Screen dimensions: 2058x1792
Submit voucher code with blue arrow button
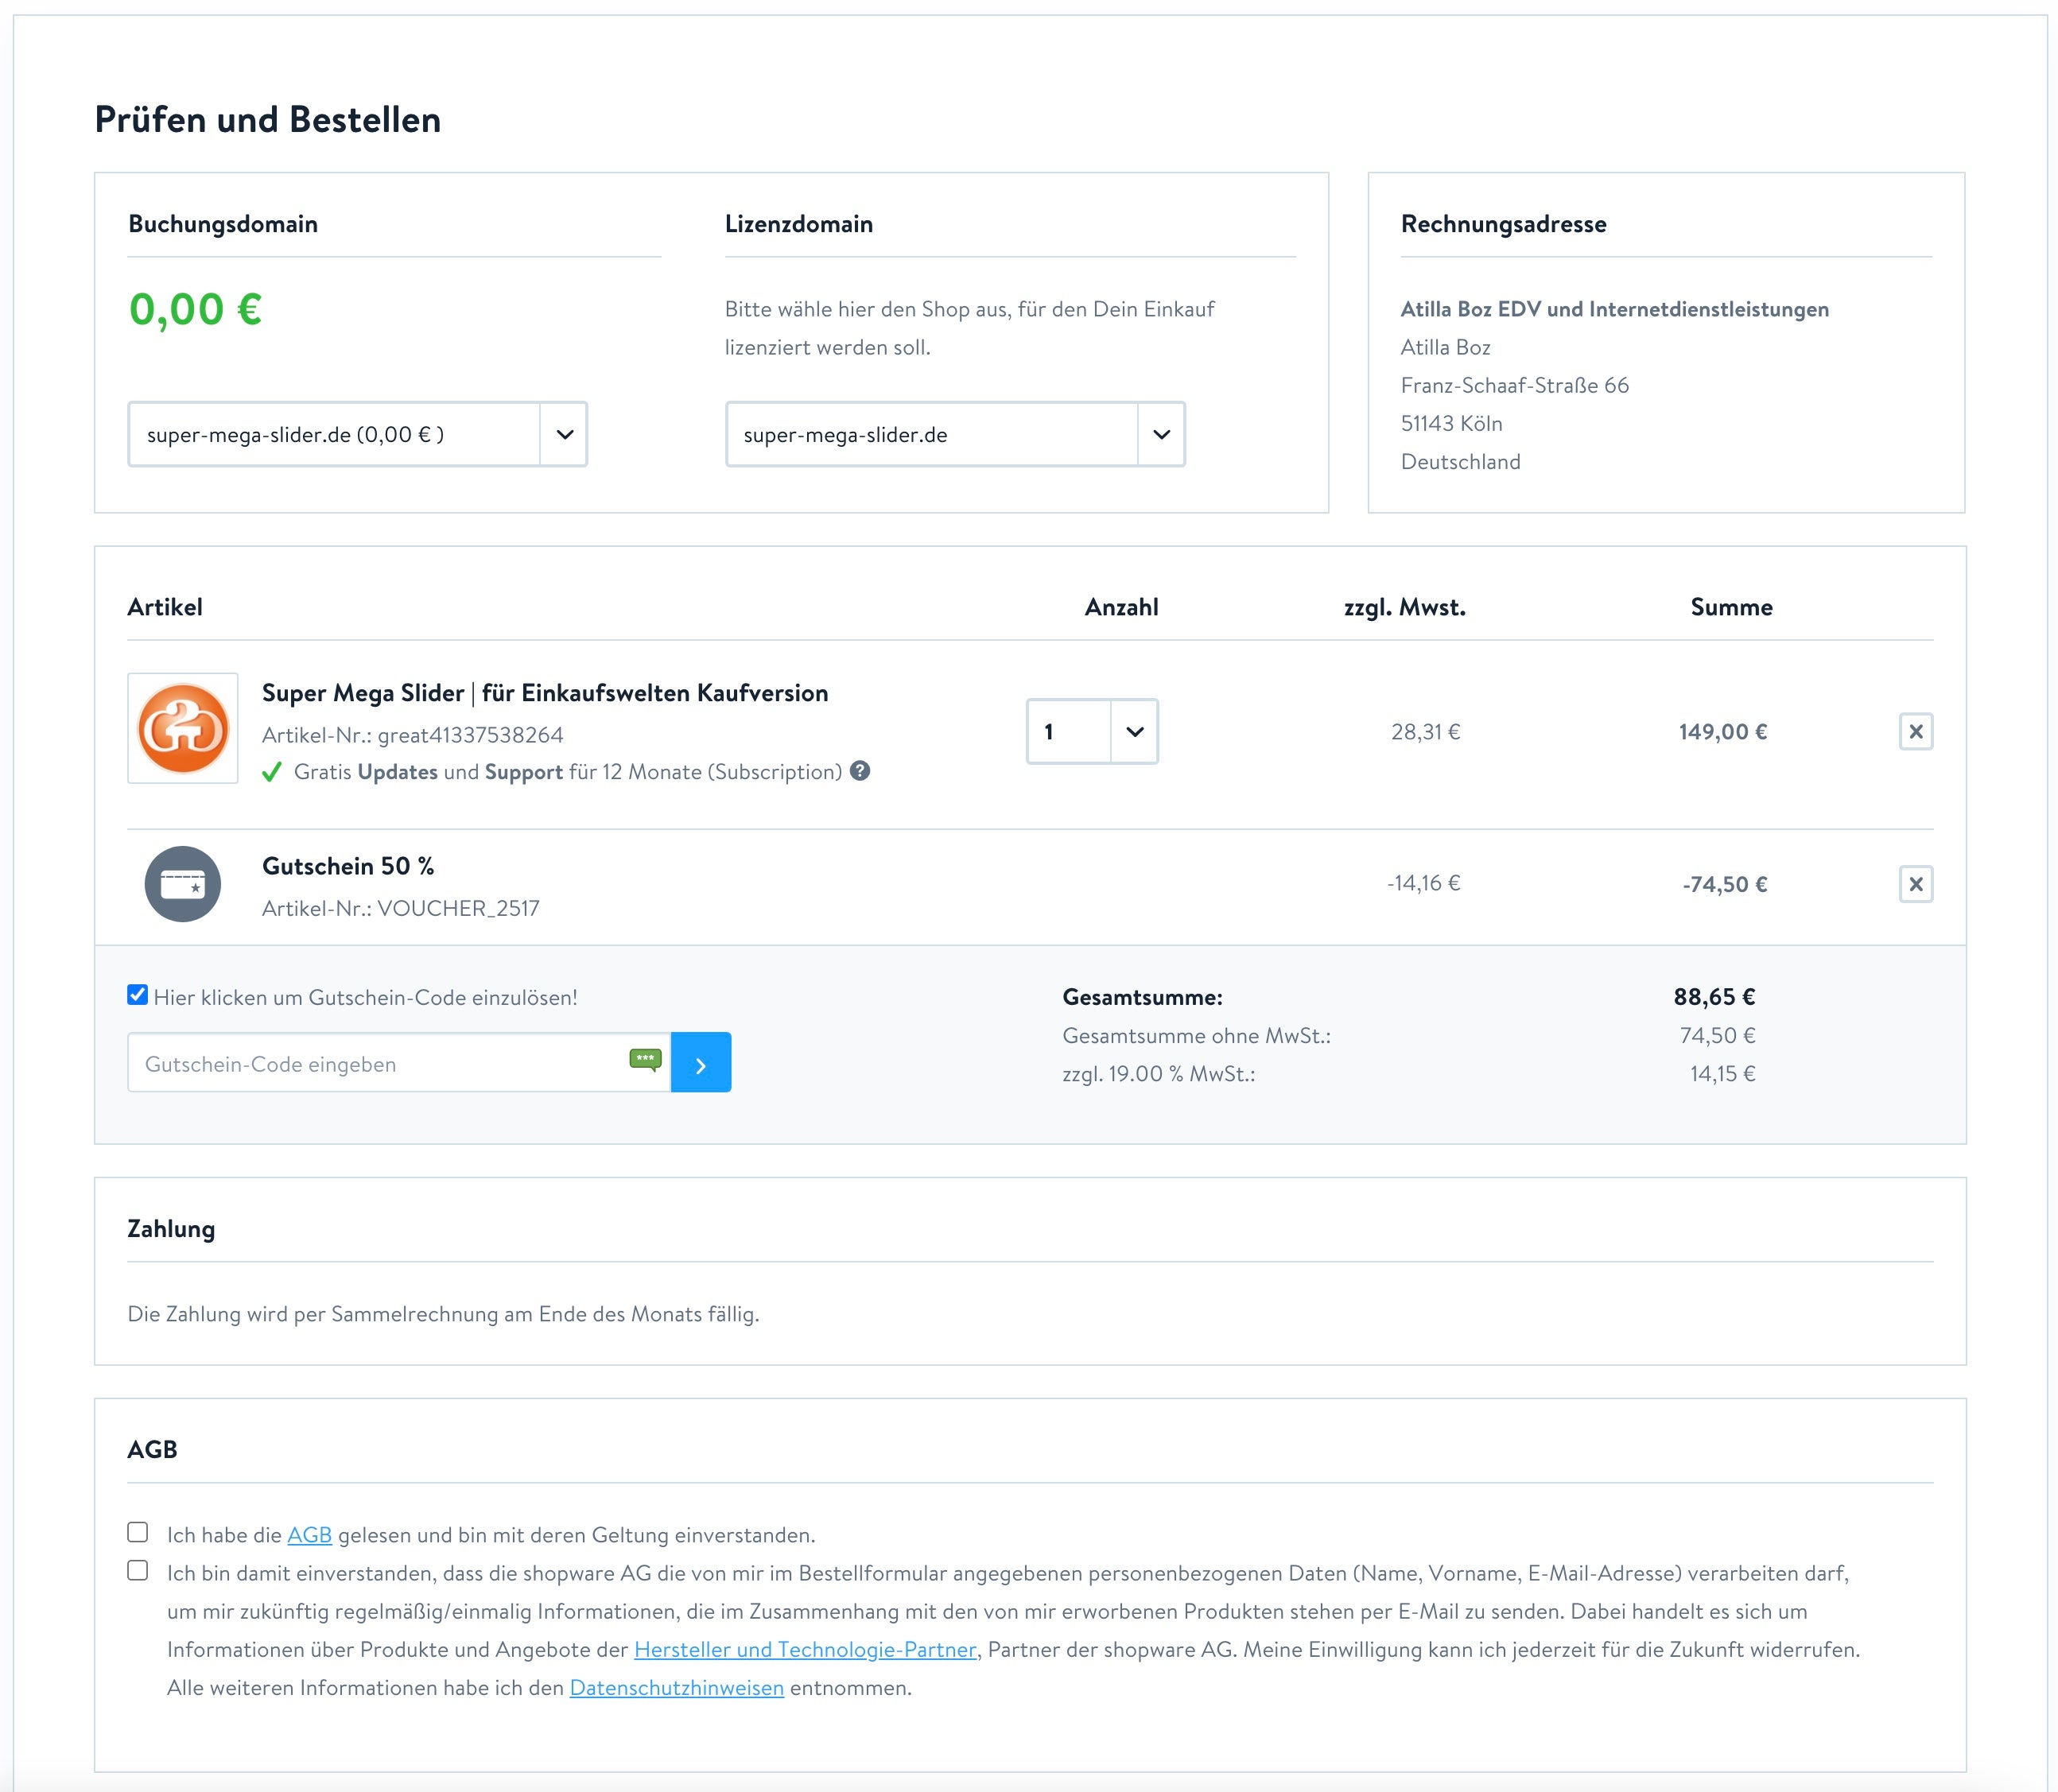point(701,1062)
